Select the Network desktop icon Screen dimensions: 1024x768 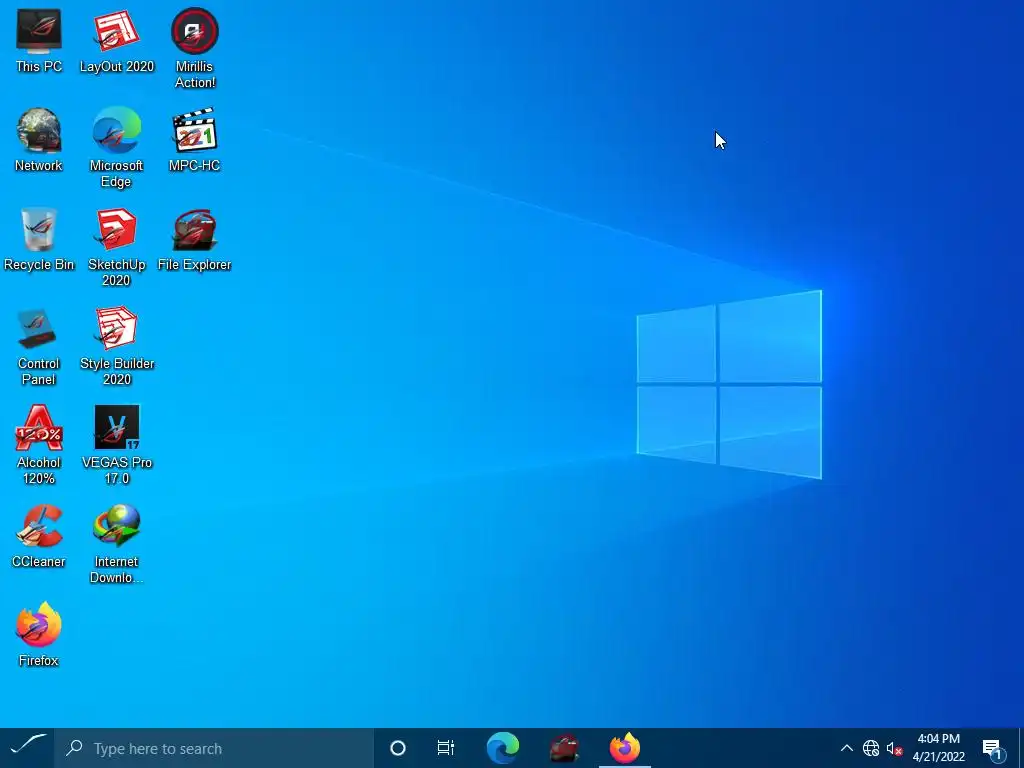(39, 140)
